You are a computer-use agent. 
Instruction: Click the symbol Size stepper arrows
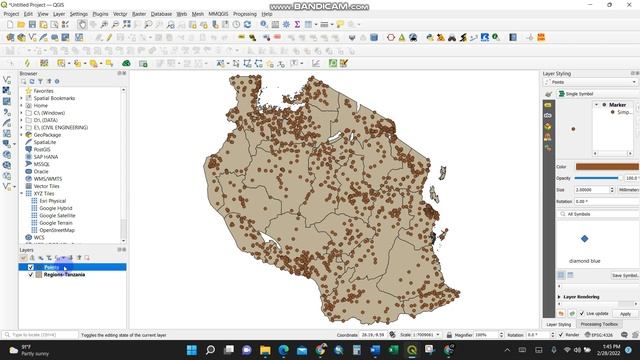(611, 190)
